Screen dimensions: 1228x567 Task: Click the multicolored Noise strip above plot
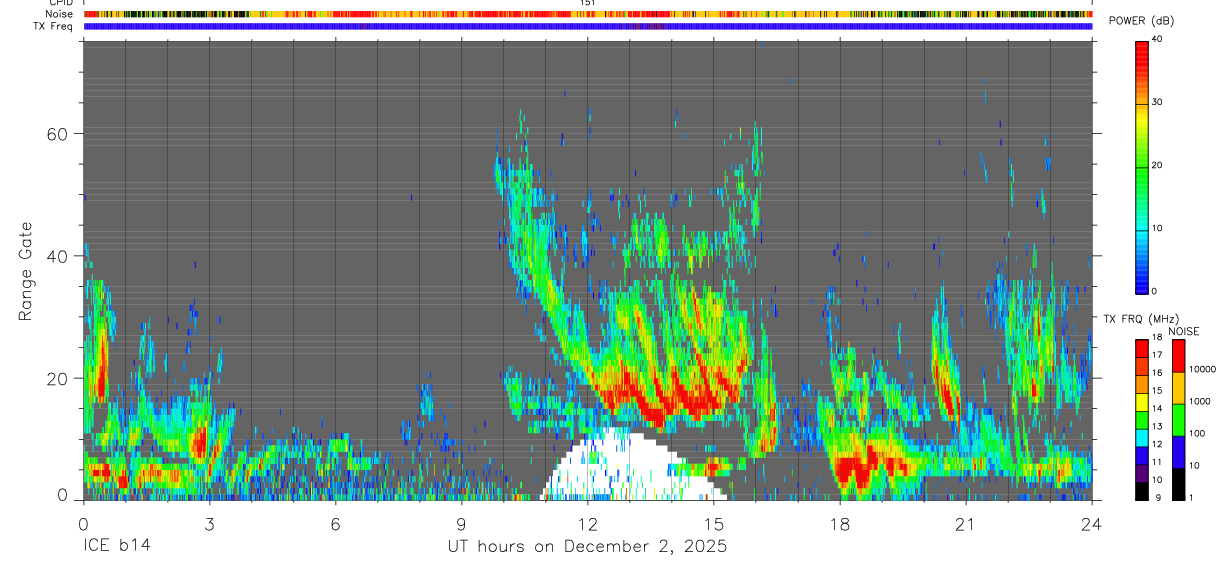click(x=587, y=14)
